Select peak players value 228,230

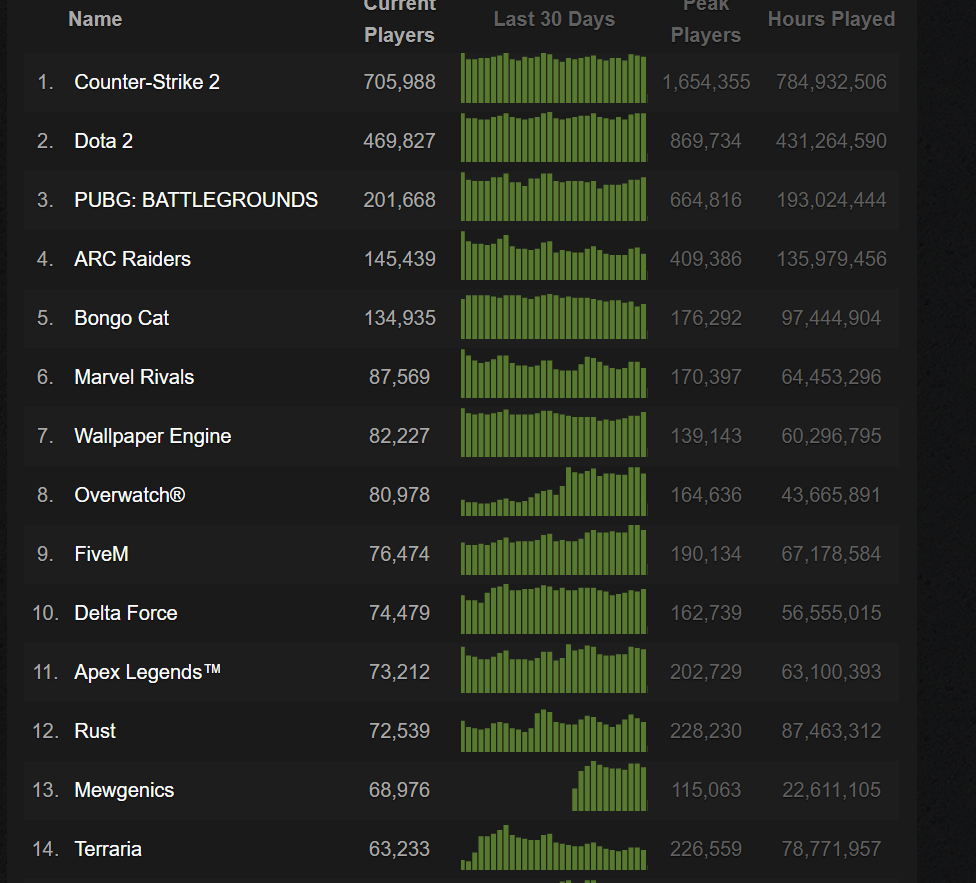click(x=706, y=731)
